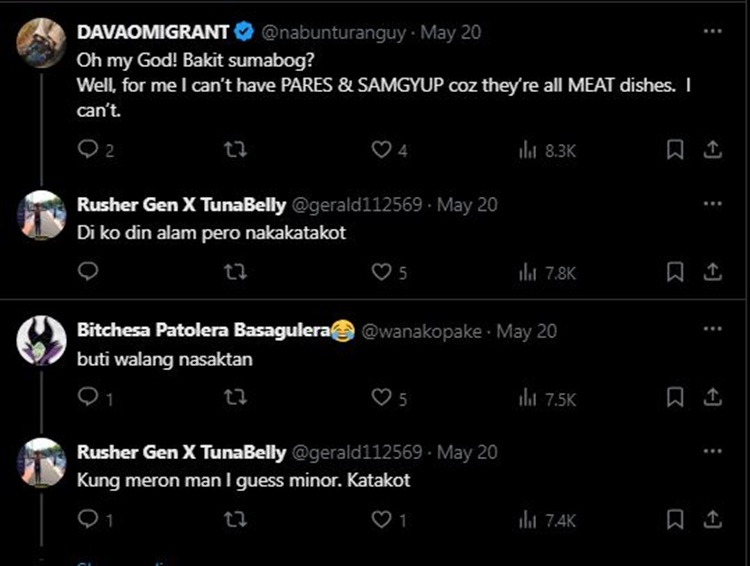Open more options on 'Kung meron man' tweet
Screen dimensions: 750x566
[712, 452]
